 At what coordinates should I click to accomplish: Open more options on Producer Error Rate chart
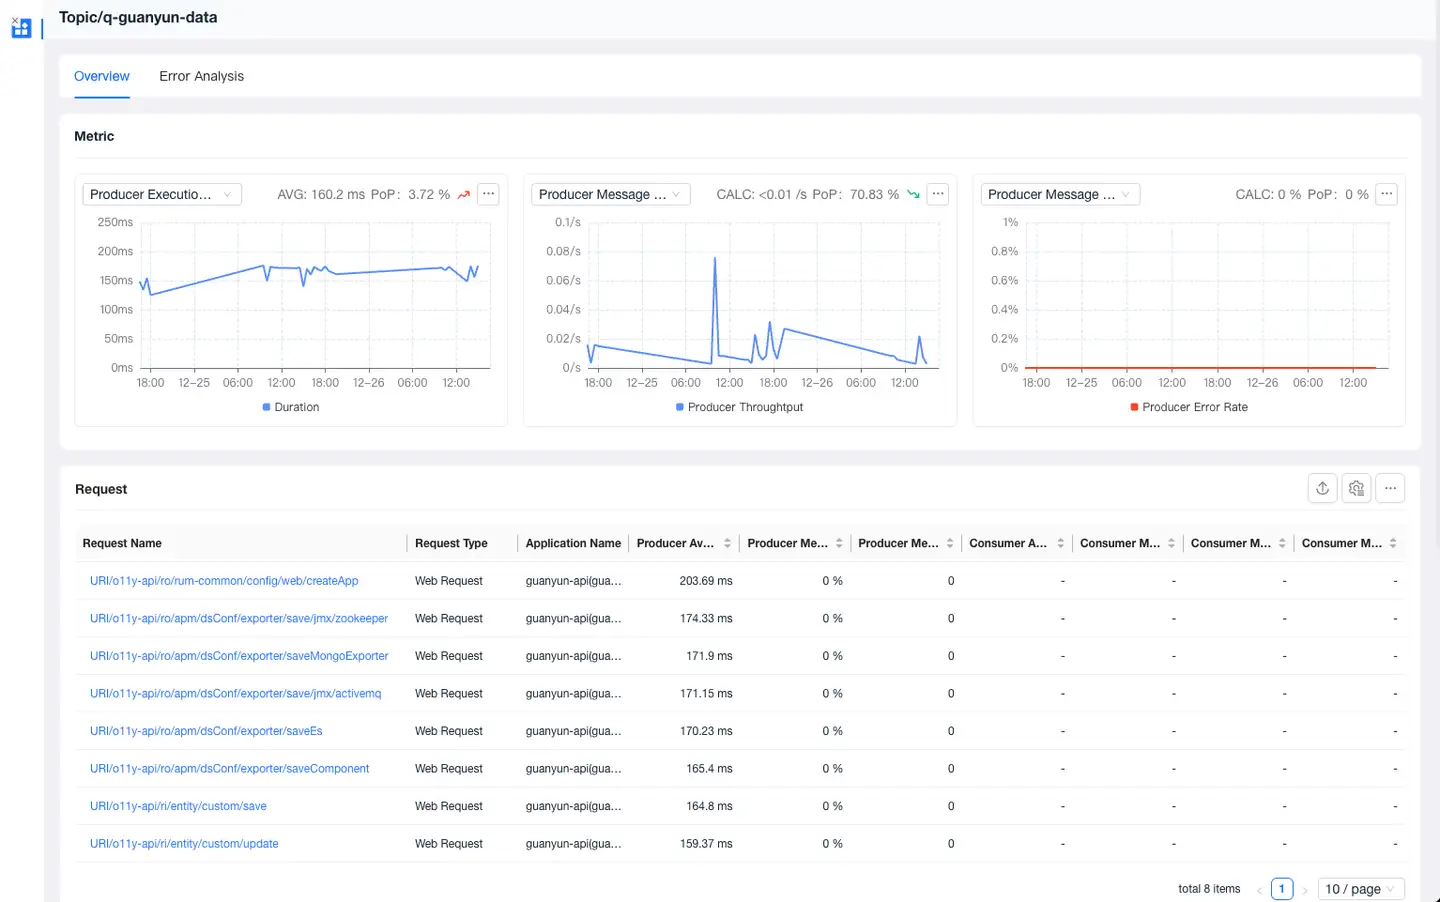point(1386,194)
